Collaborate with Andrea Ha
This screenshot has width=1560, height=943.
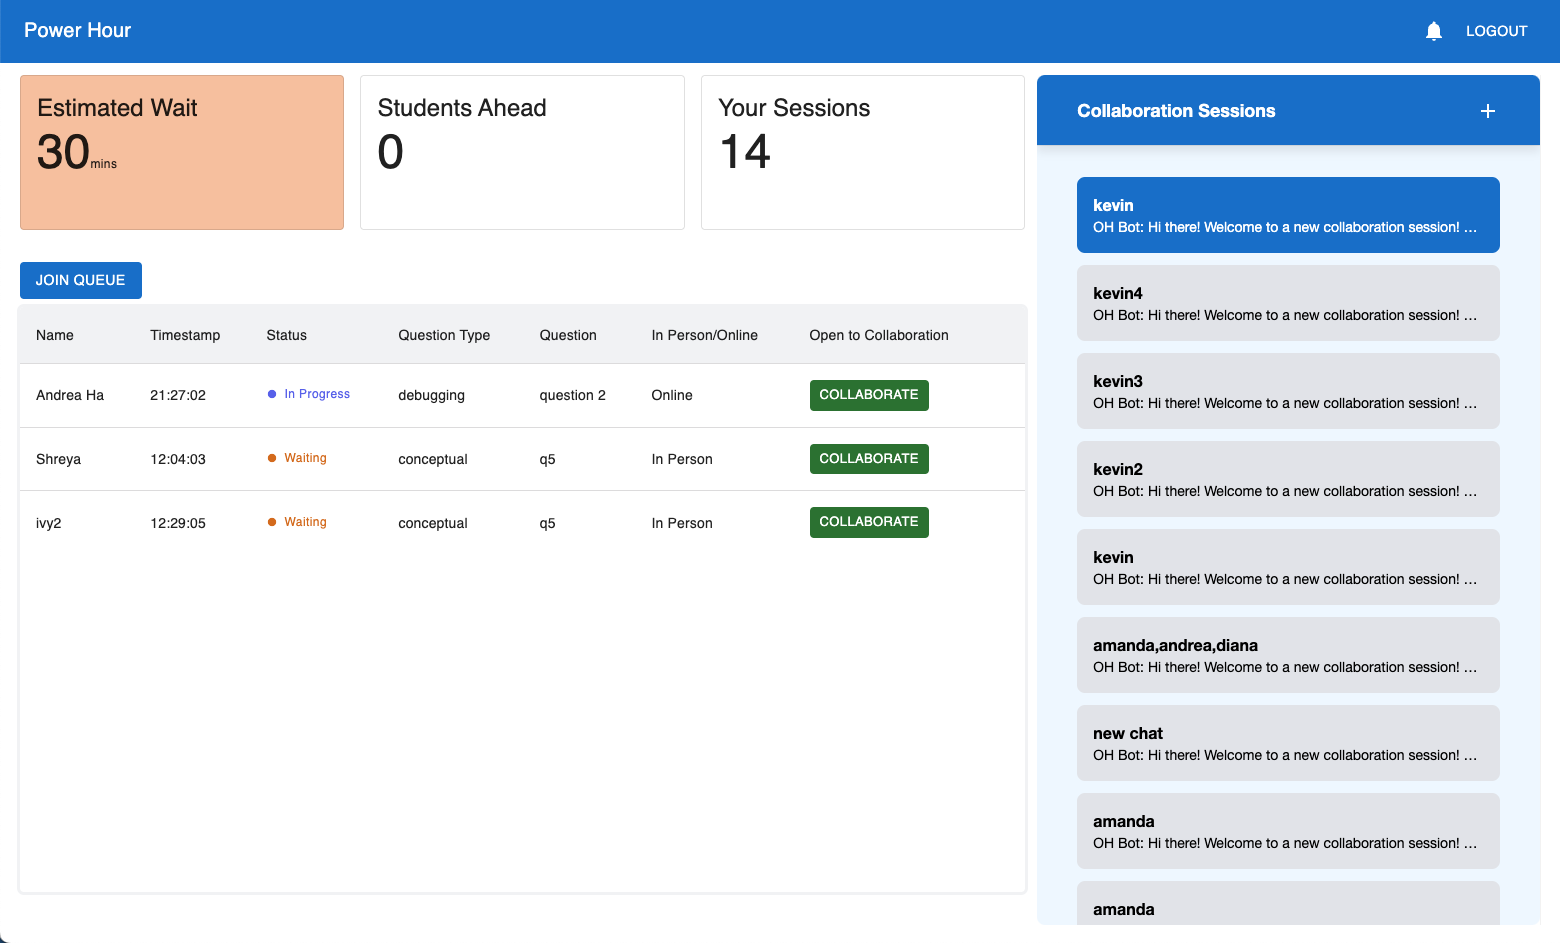pos(869,395)
